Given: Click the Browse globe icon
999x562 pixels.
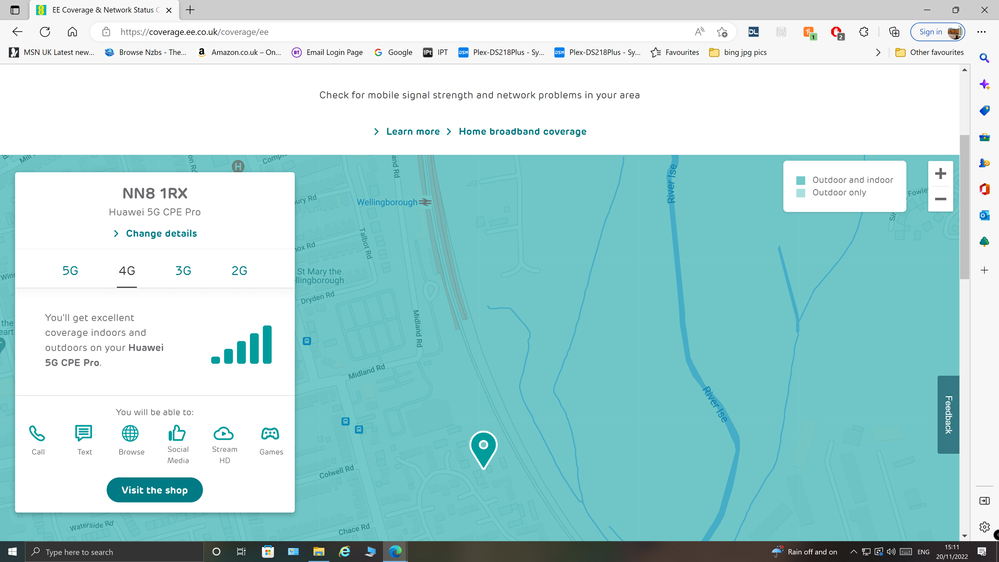Looking at the screenshot, I should (130, 433).
